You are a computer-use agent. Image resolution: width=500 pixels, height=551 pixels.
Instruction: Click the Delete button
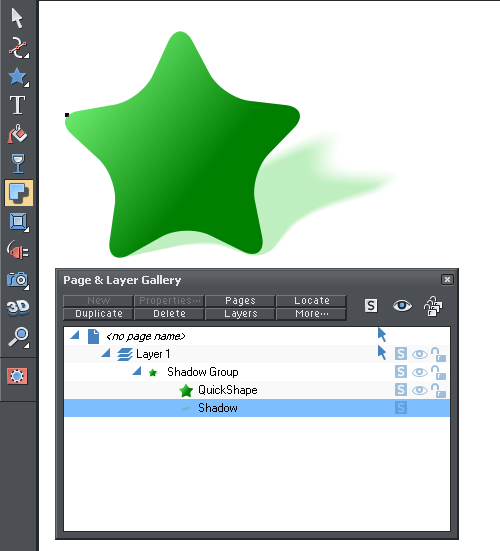point(169,314)
